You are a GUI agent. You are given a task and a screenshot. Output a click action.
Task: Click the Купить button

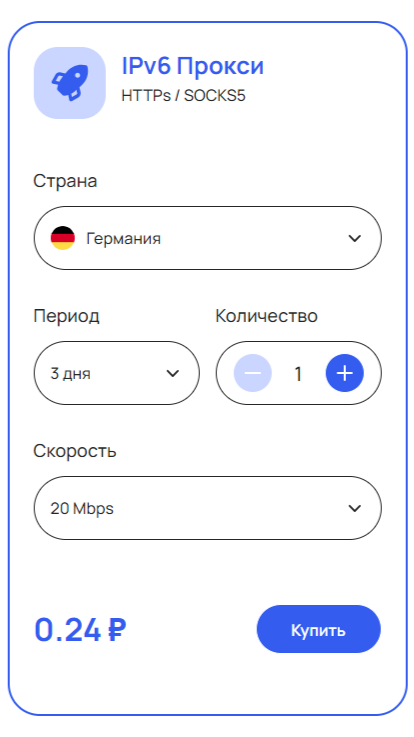tap(319, 629)
